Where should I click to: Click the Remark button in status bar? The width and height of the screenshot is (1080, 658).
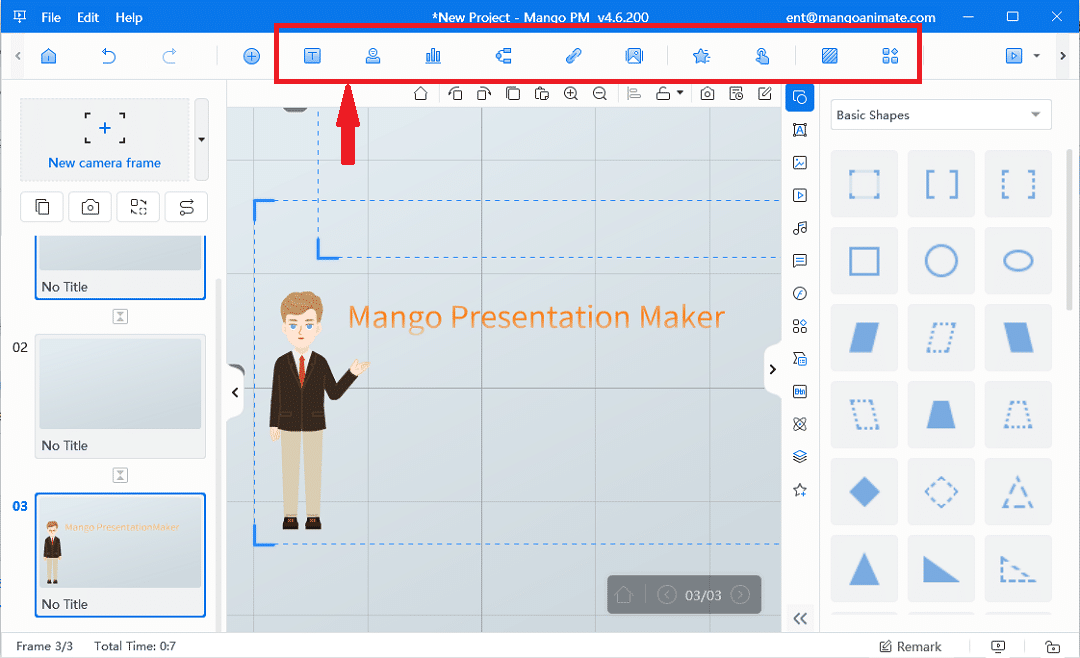tap(910, 646)
